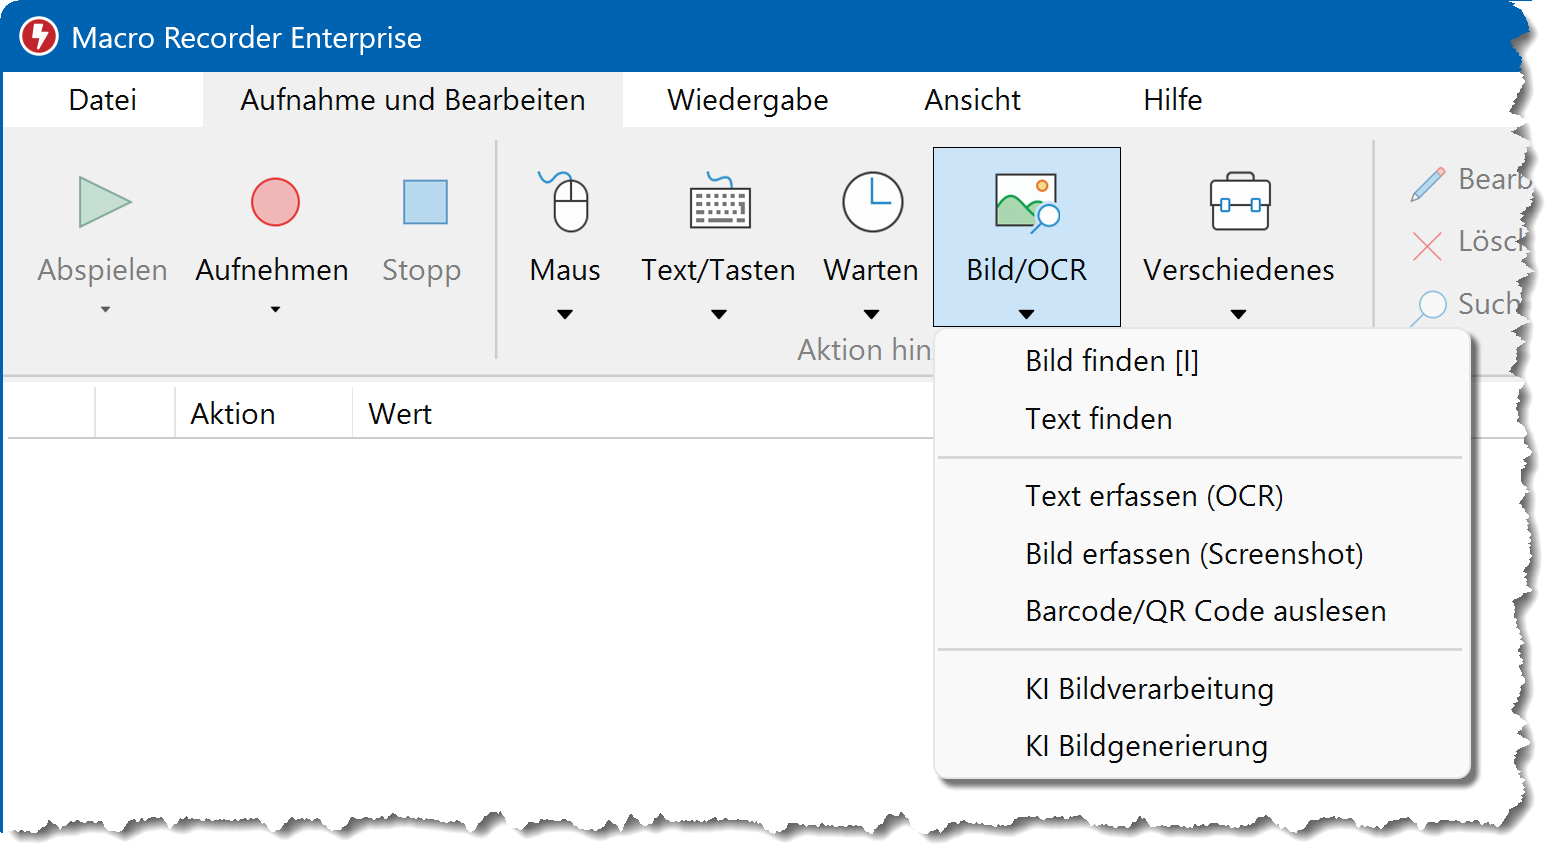The image size is (1561, 863).
Task: Click the Text/Tasten keyboard icon
Action: [719, 202]
